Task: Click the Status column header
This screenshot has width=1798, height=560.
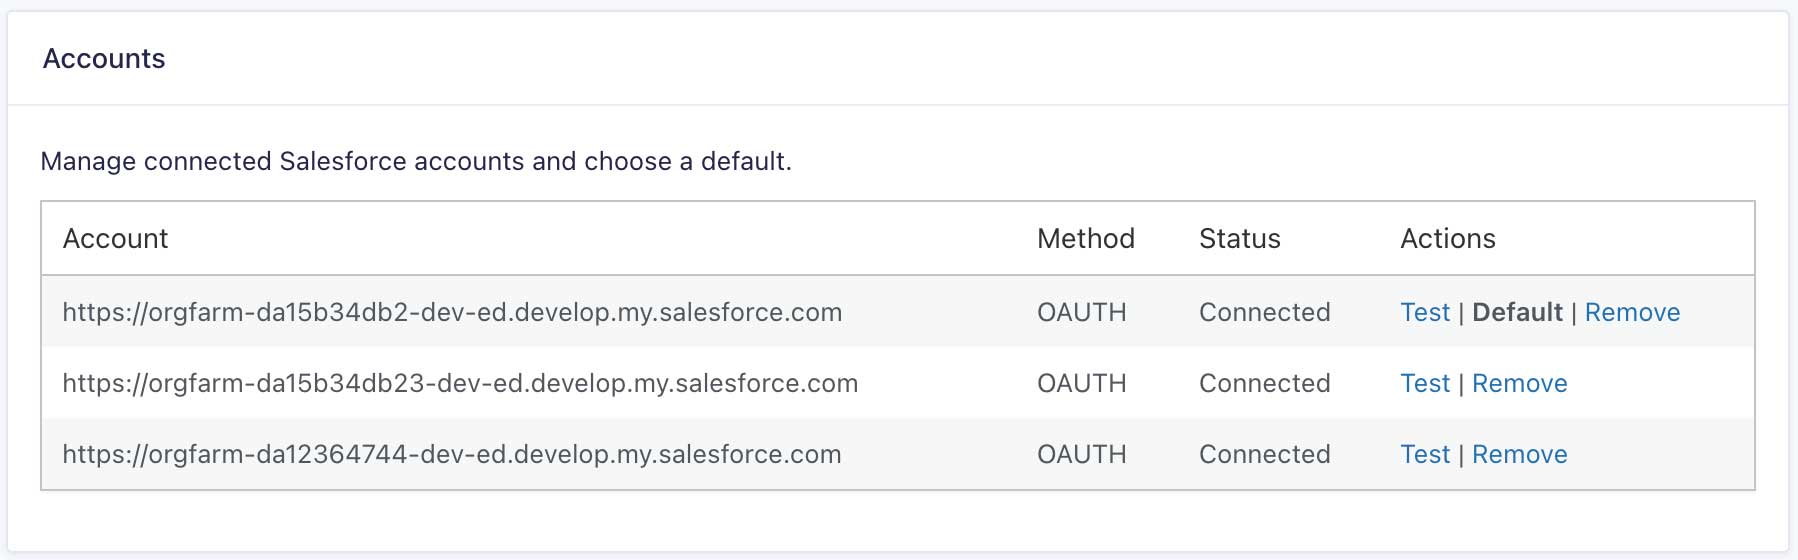Action: point(1239,239)
